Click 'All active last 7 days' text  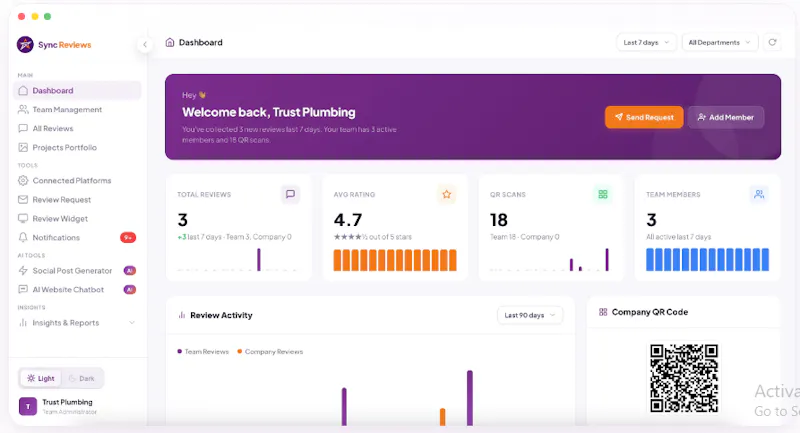(679, 237)
